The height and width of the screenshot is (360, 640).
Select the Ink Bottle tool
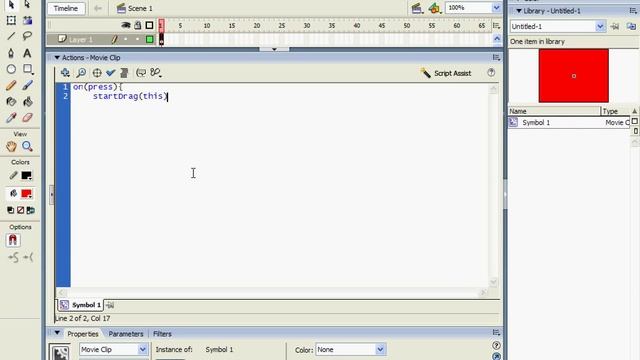click(x=11, y=102)
